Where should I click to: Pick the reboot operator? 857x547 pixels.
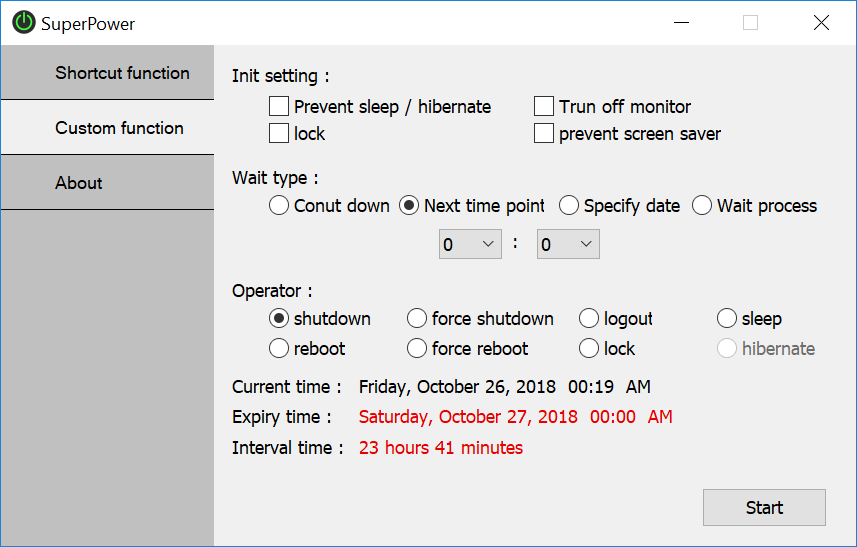pyautogui.click(x=280, y=349)
